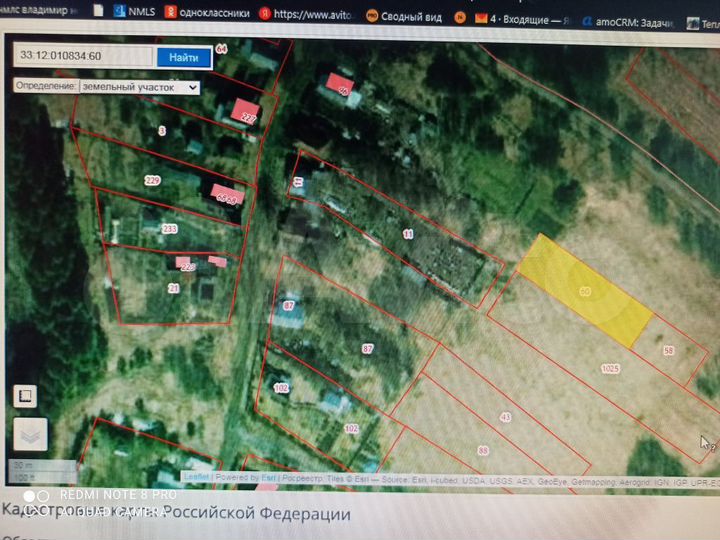Select the highlighted yellow parcel 60
Viewport: 720px width, 540px height.
pos(585,289)
